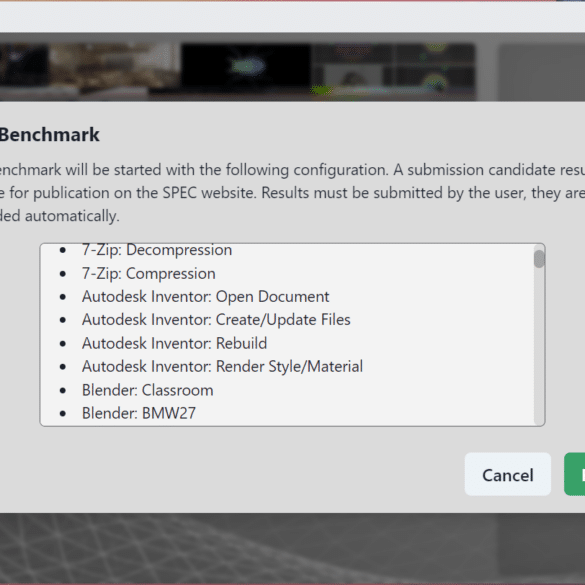The width and height of the screenshot is (585, 585).
Task: Select Autodesk Inventor: Rebuild entry
Action: 174,343
